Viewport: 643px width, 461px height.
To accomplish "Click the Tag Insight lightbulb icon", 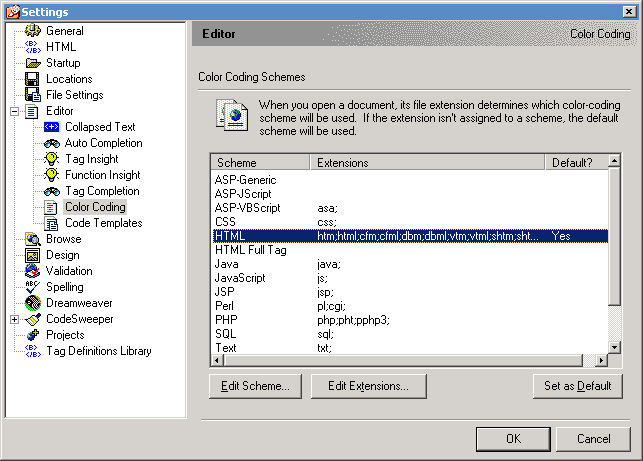I will 52,159.
